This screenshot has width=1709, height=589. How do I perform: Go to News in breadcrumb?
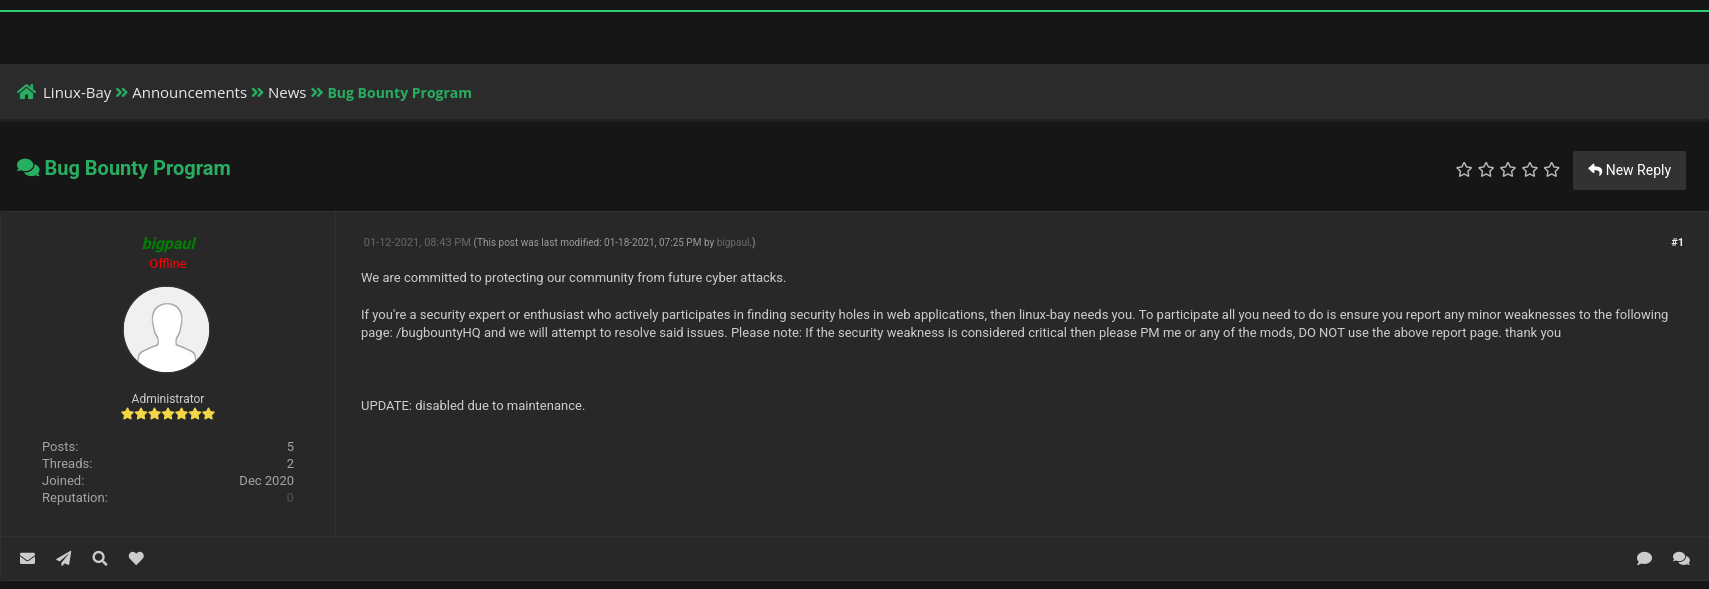(287, 93)
